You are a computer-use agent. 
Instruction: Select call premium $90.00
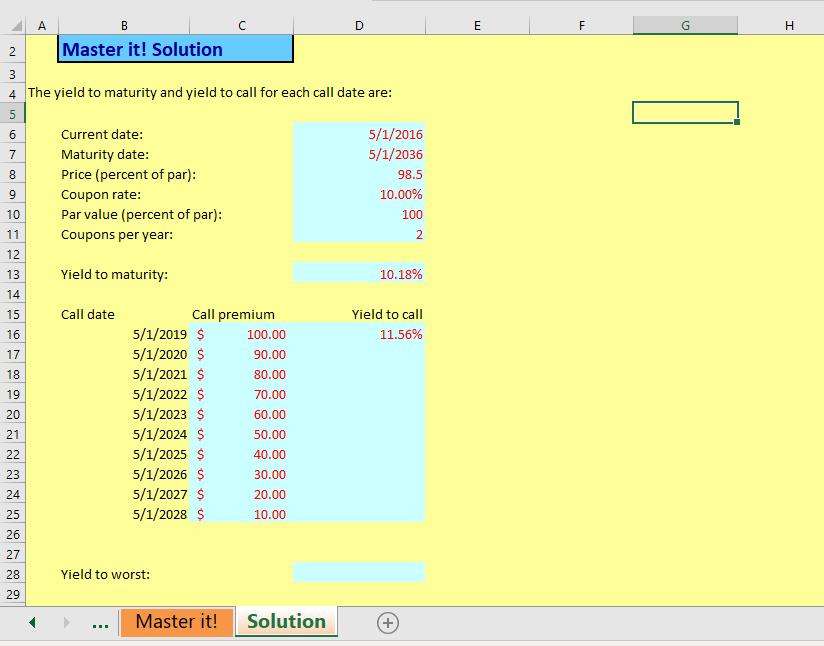pos(242,354)
